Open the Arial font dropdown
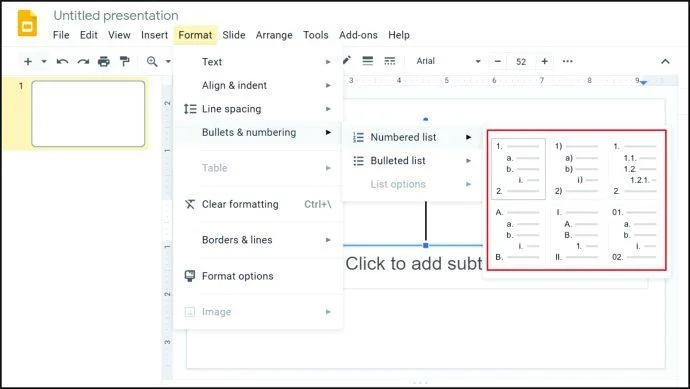 pyautogui.click(x=448, y=61)
